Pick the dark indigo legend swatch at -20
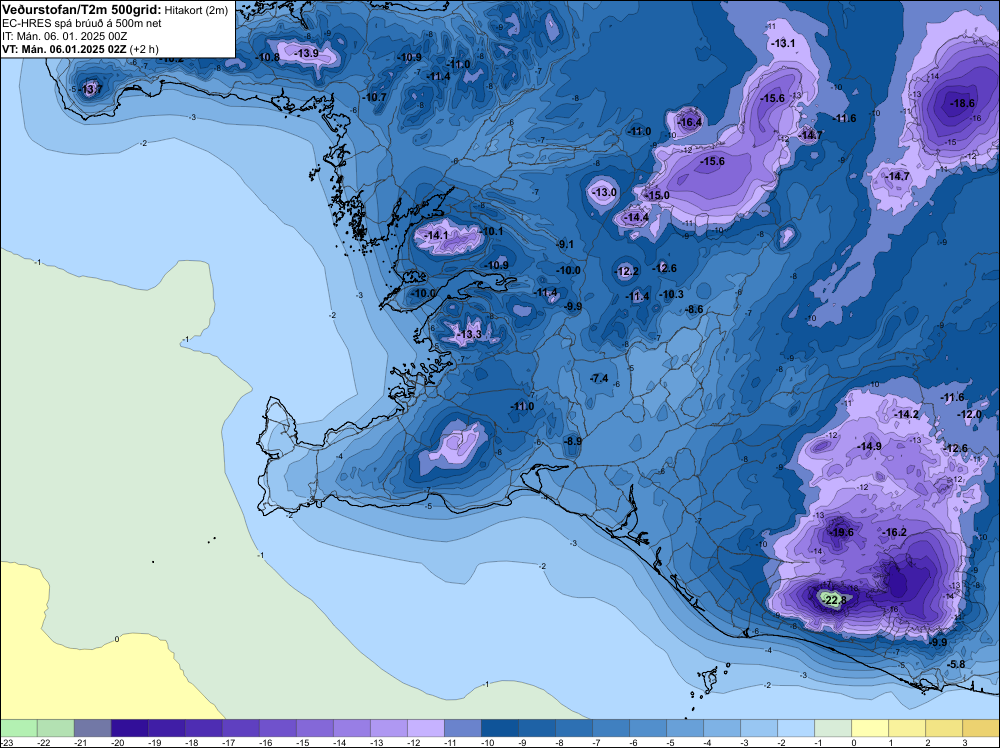The image size is (1000, 748). [129, 728]
